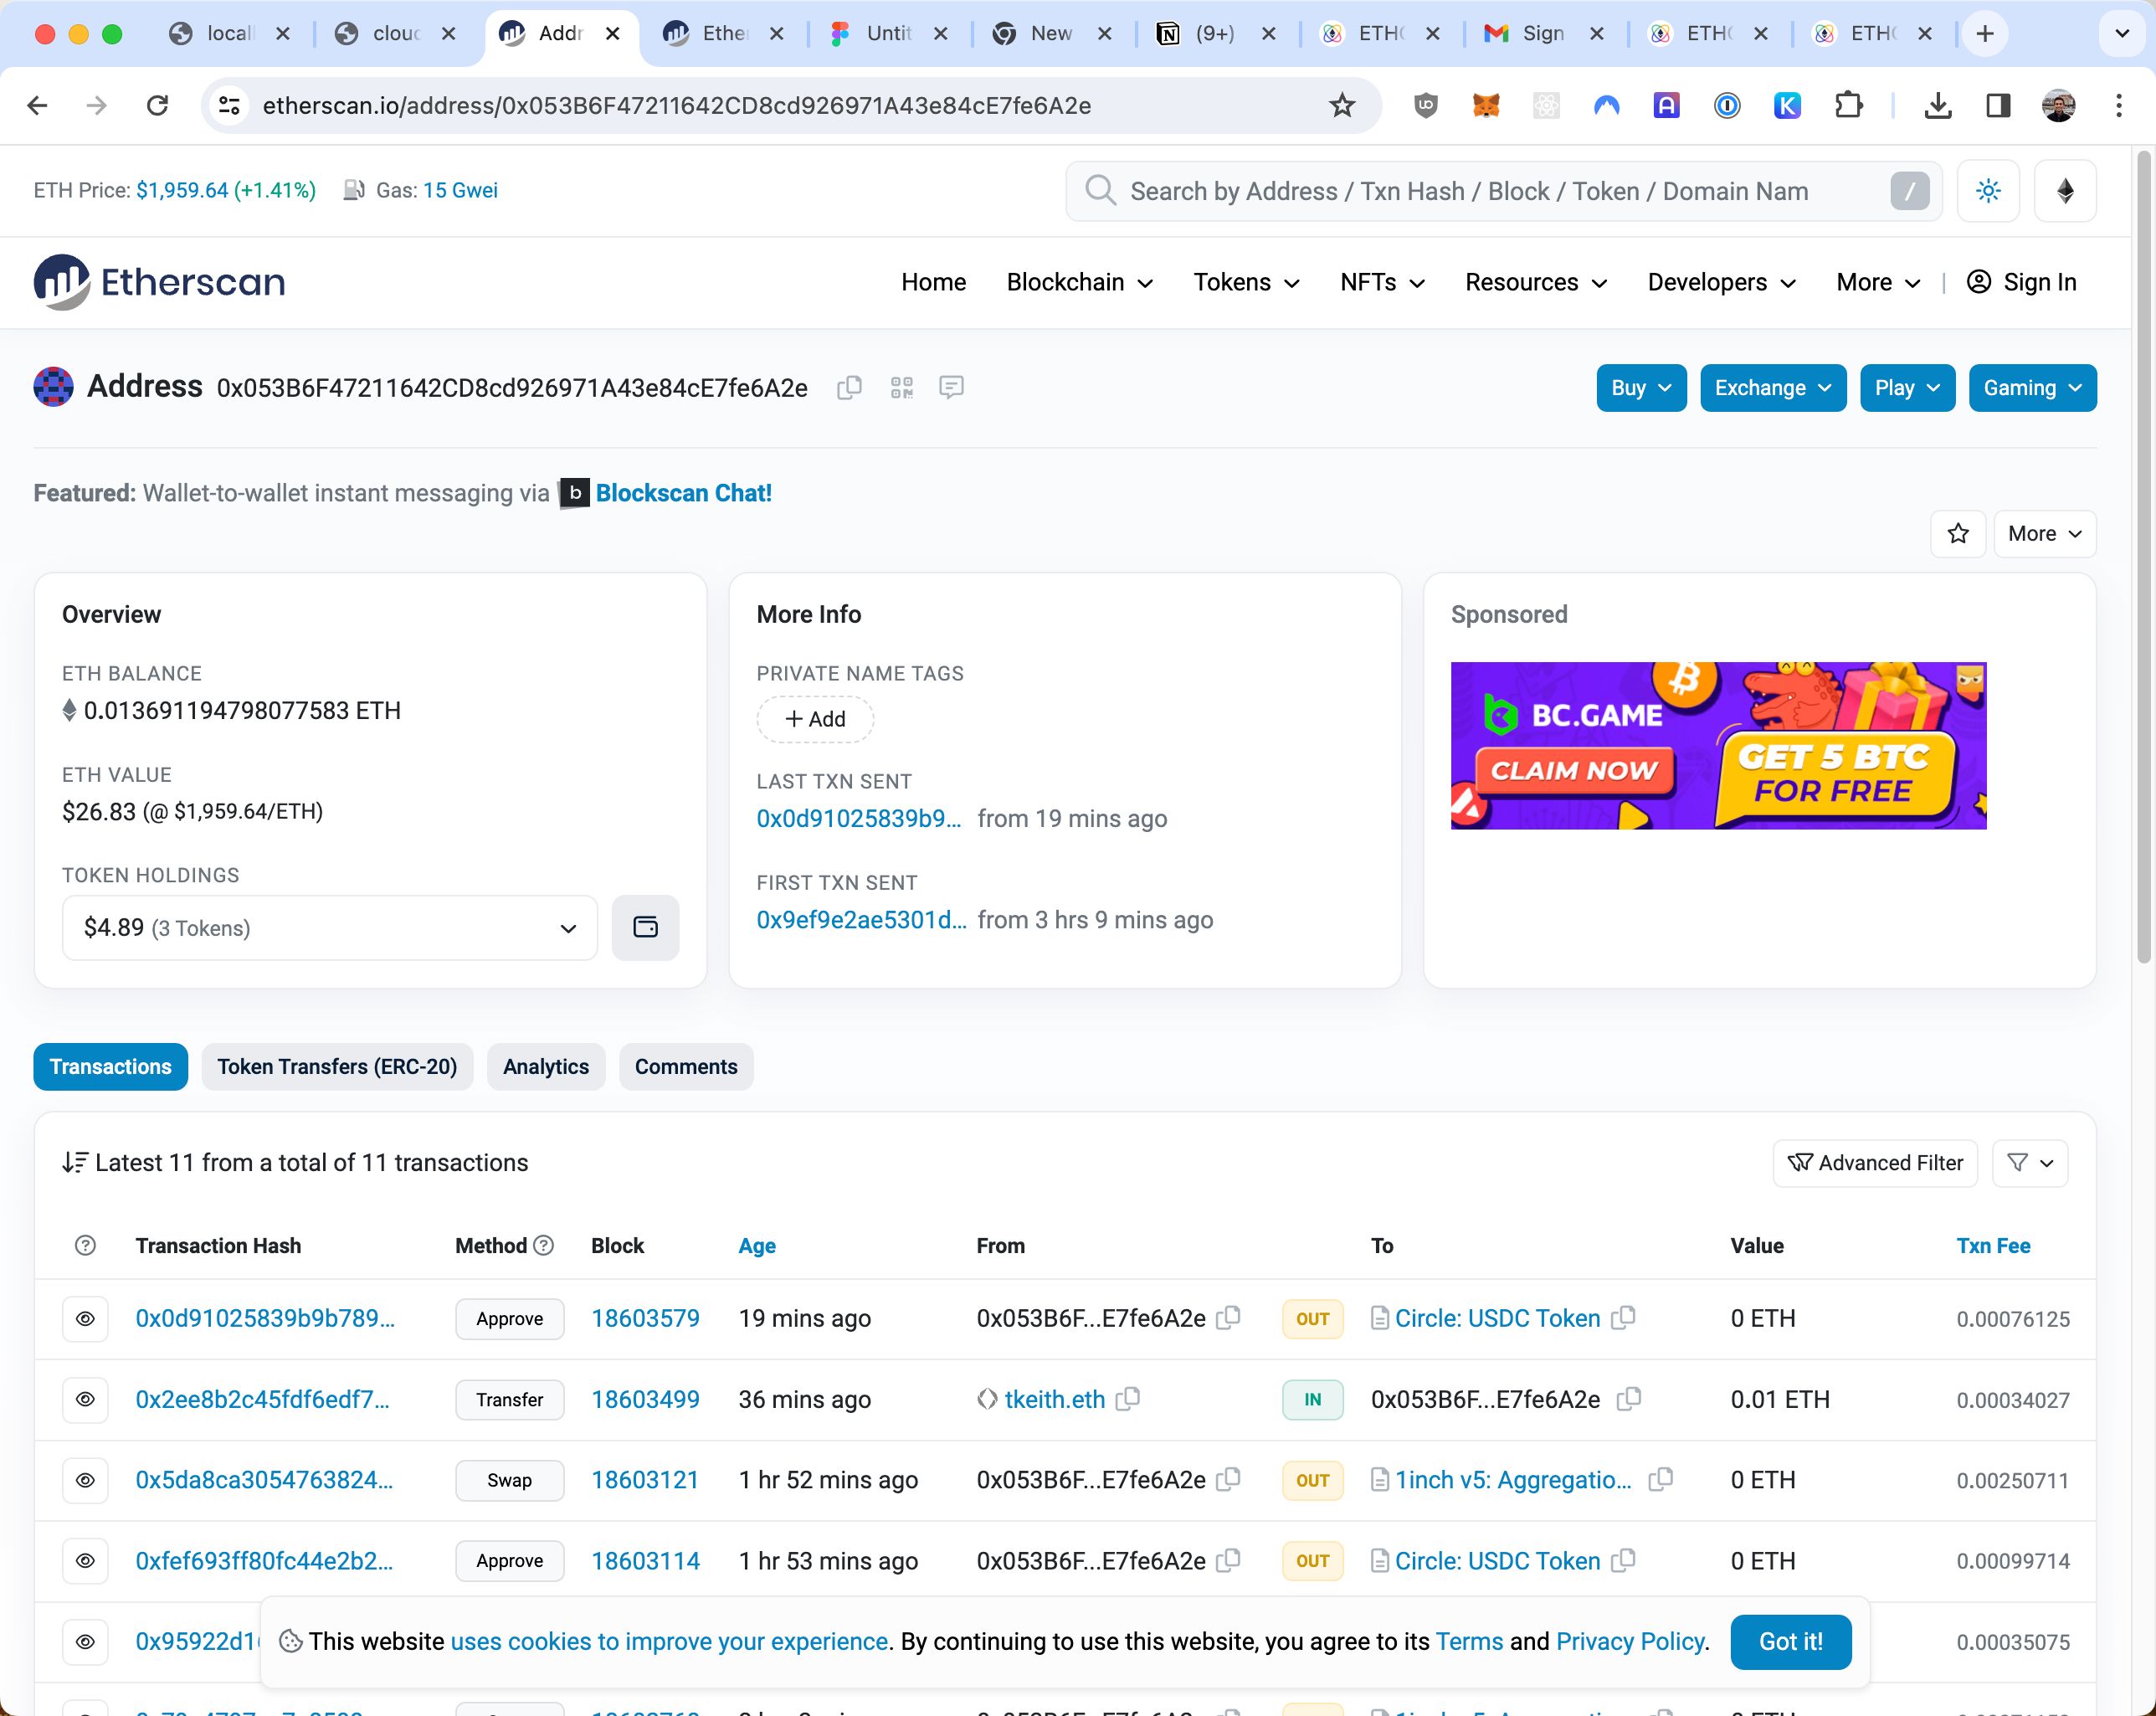Add a private name tag
This screenshot has width=2156, height=1716.
(x=815, y=719)
